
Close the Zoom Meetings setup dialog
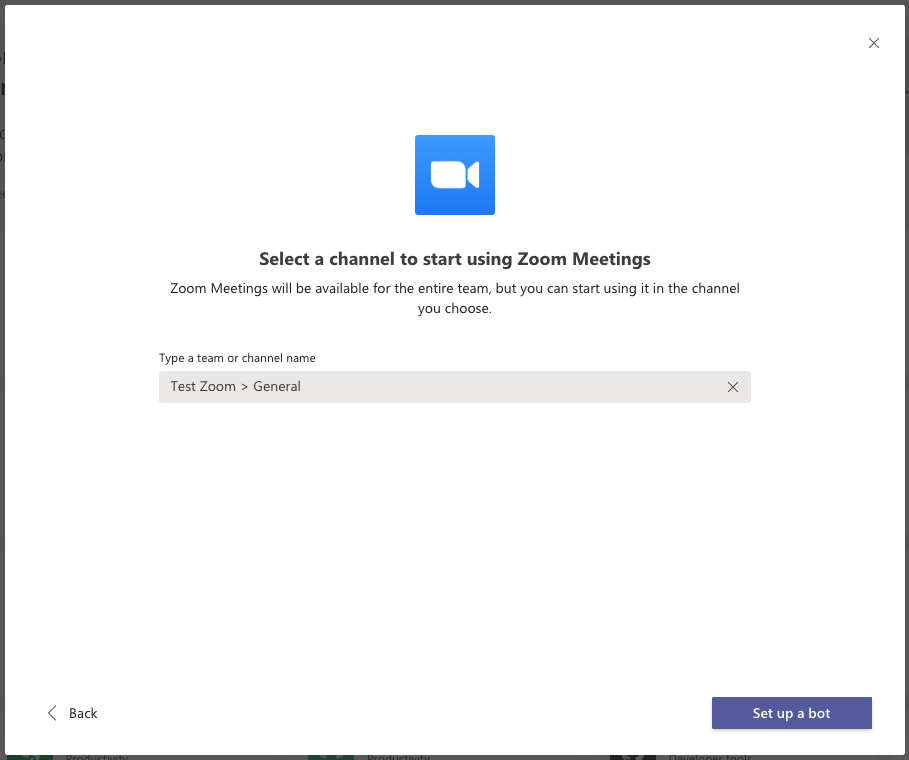874,43
